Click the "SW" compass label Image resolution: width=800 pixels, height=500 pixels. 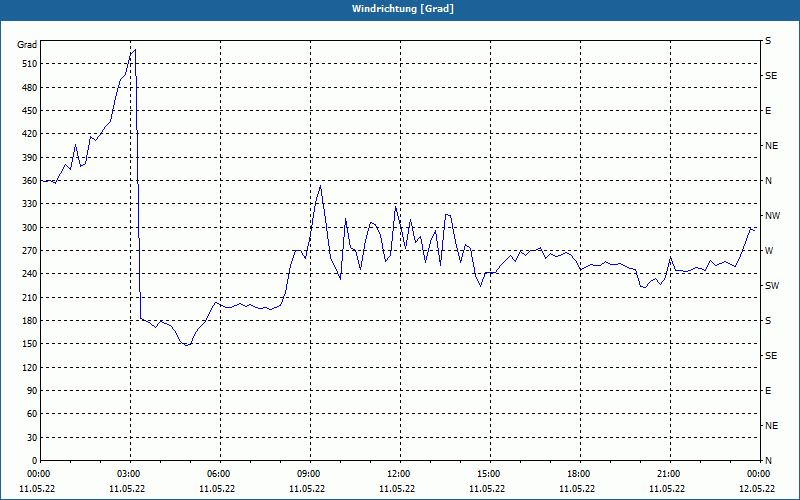pyautogui.click(x=772, y=286)
